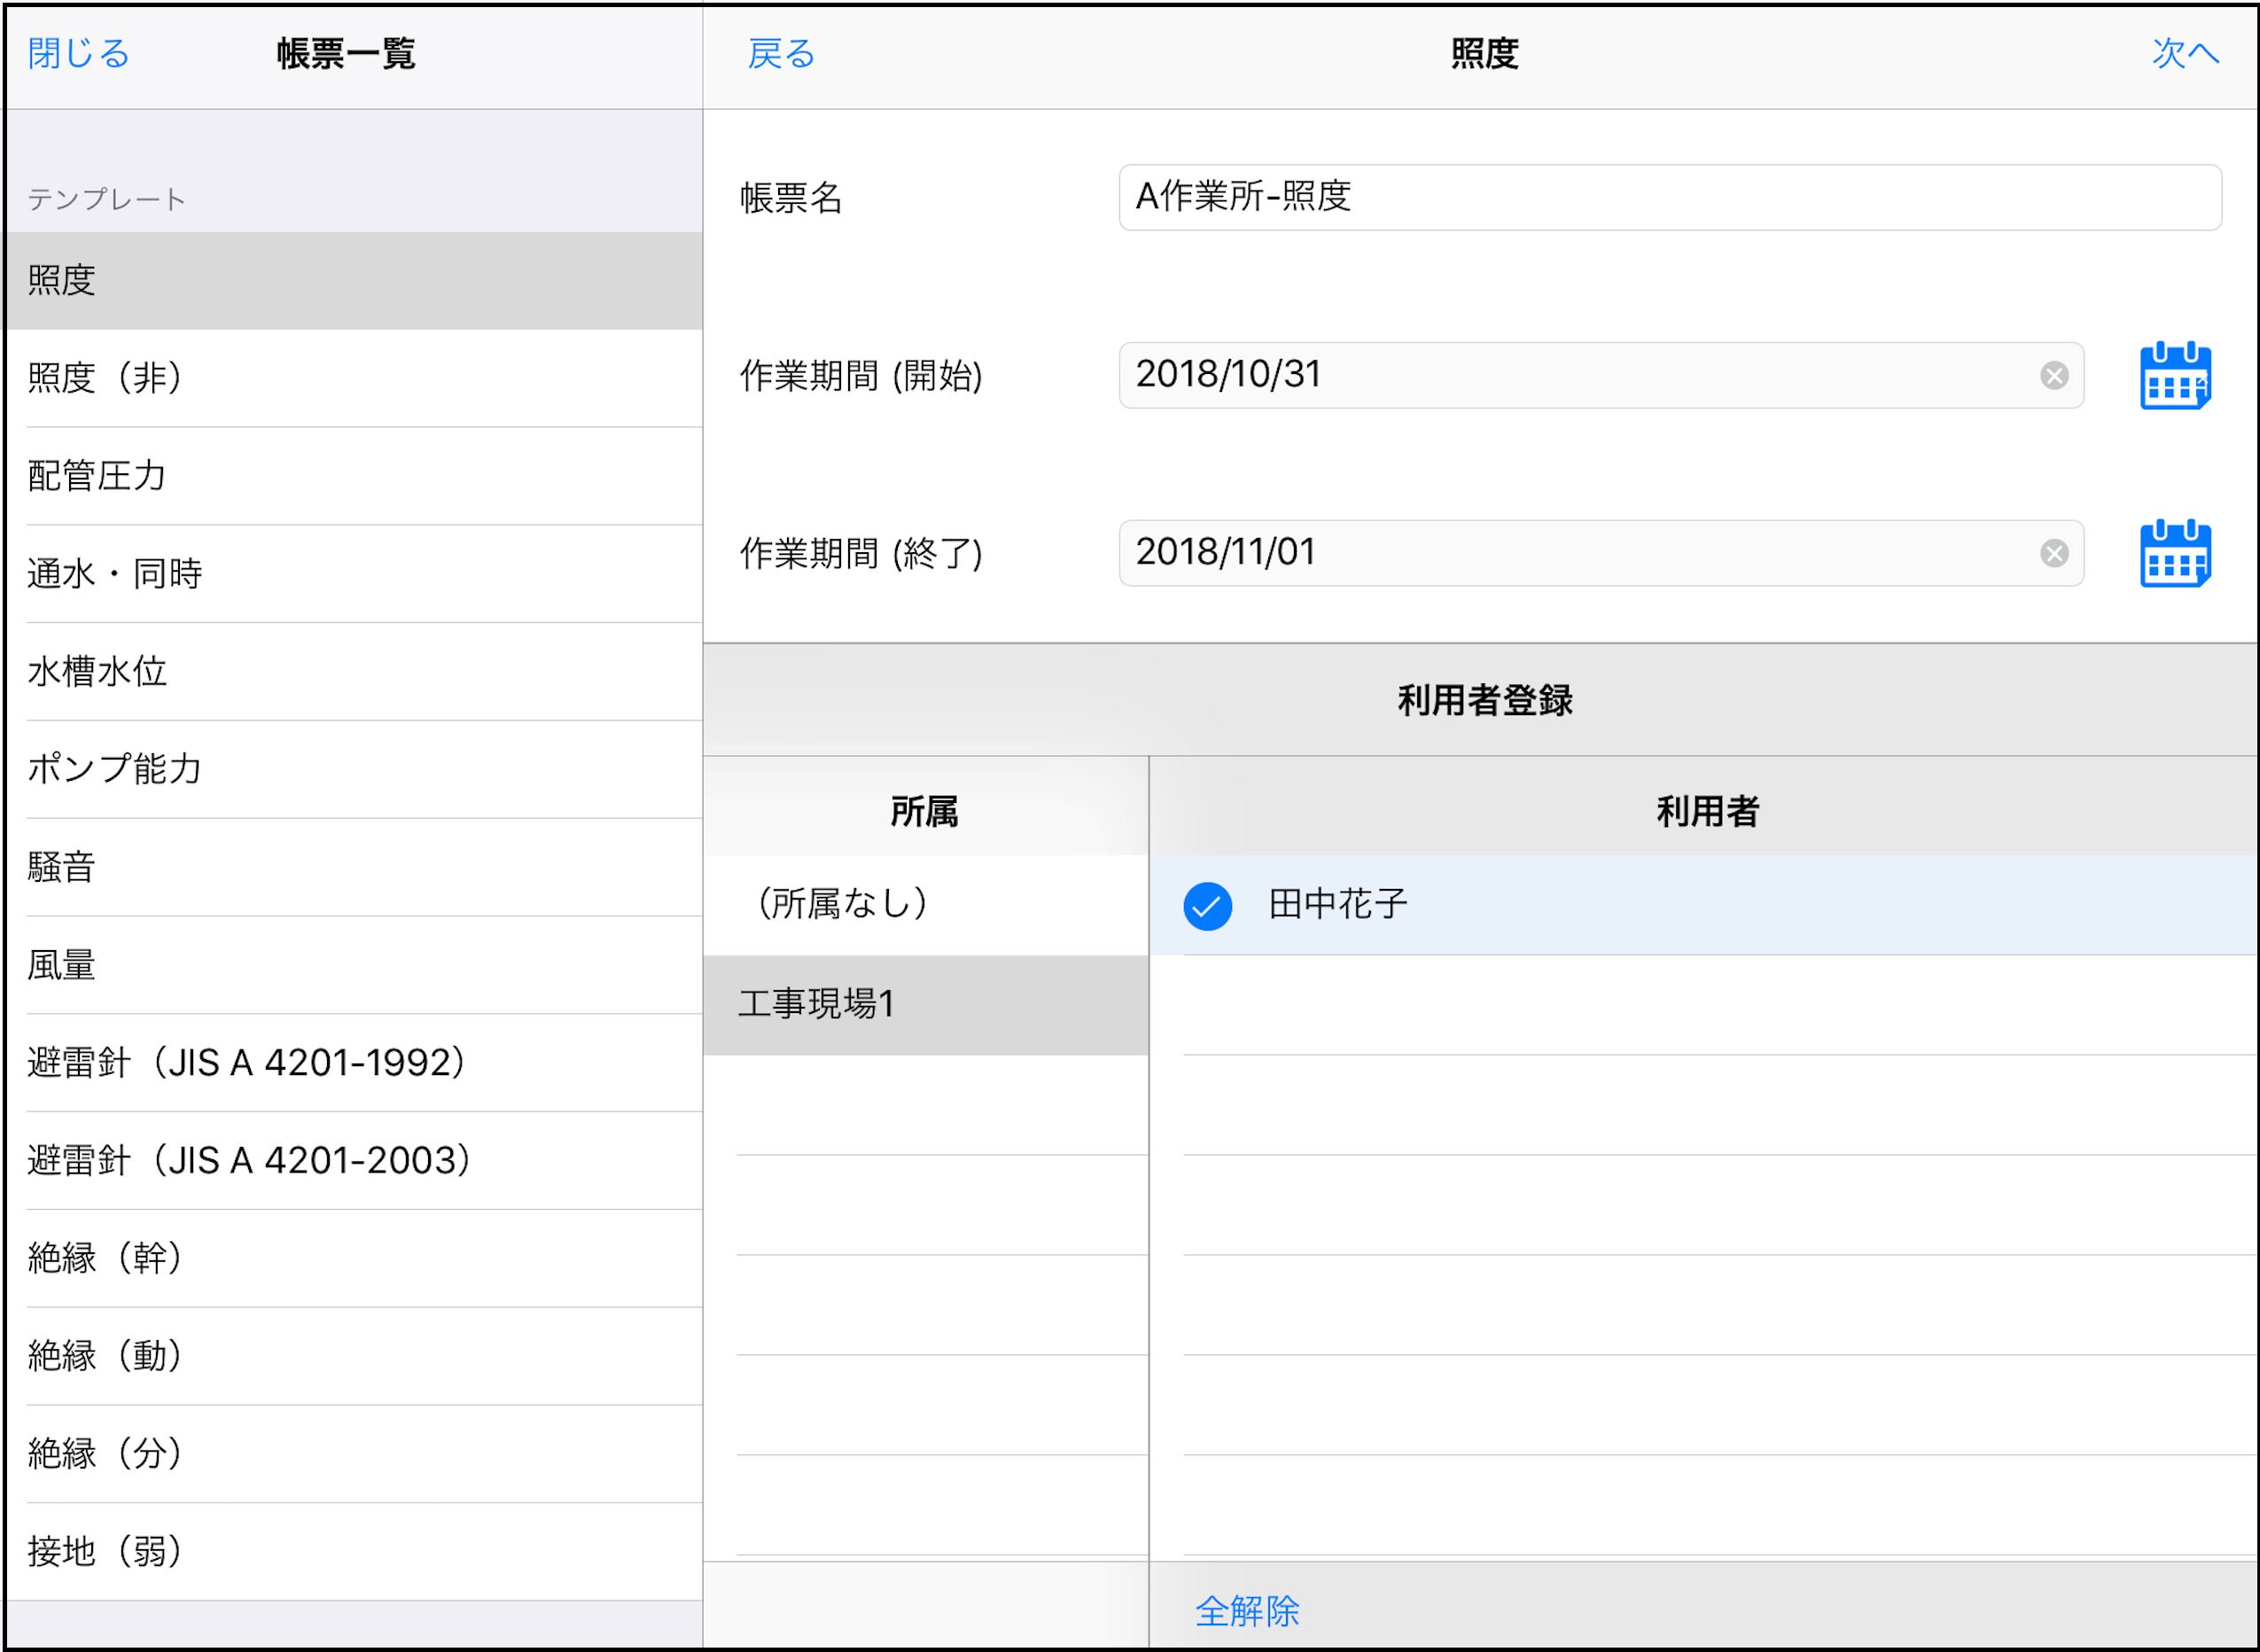Open calendar picker for start date

(x=2174, y=376)
